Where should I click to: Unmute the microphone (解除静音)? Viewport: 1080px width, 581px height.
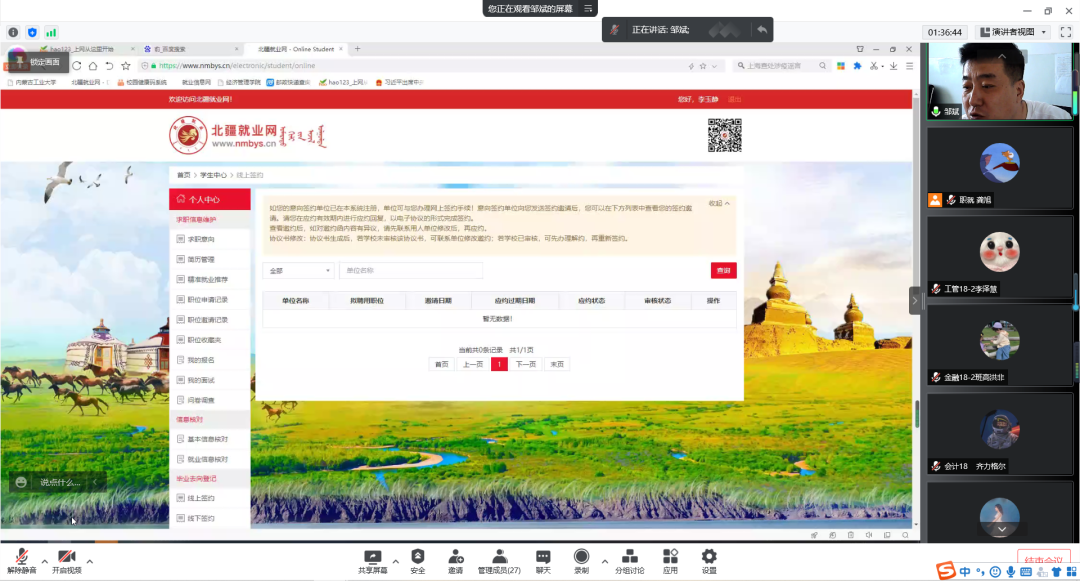tap(21, 559)
